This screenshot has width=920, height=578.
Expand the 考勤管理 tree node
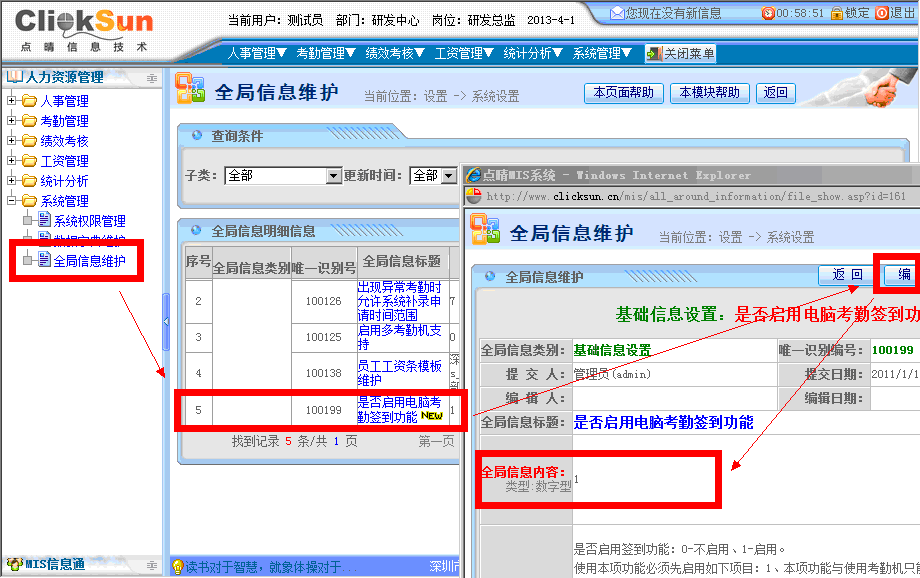[11, 121]
